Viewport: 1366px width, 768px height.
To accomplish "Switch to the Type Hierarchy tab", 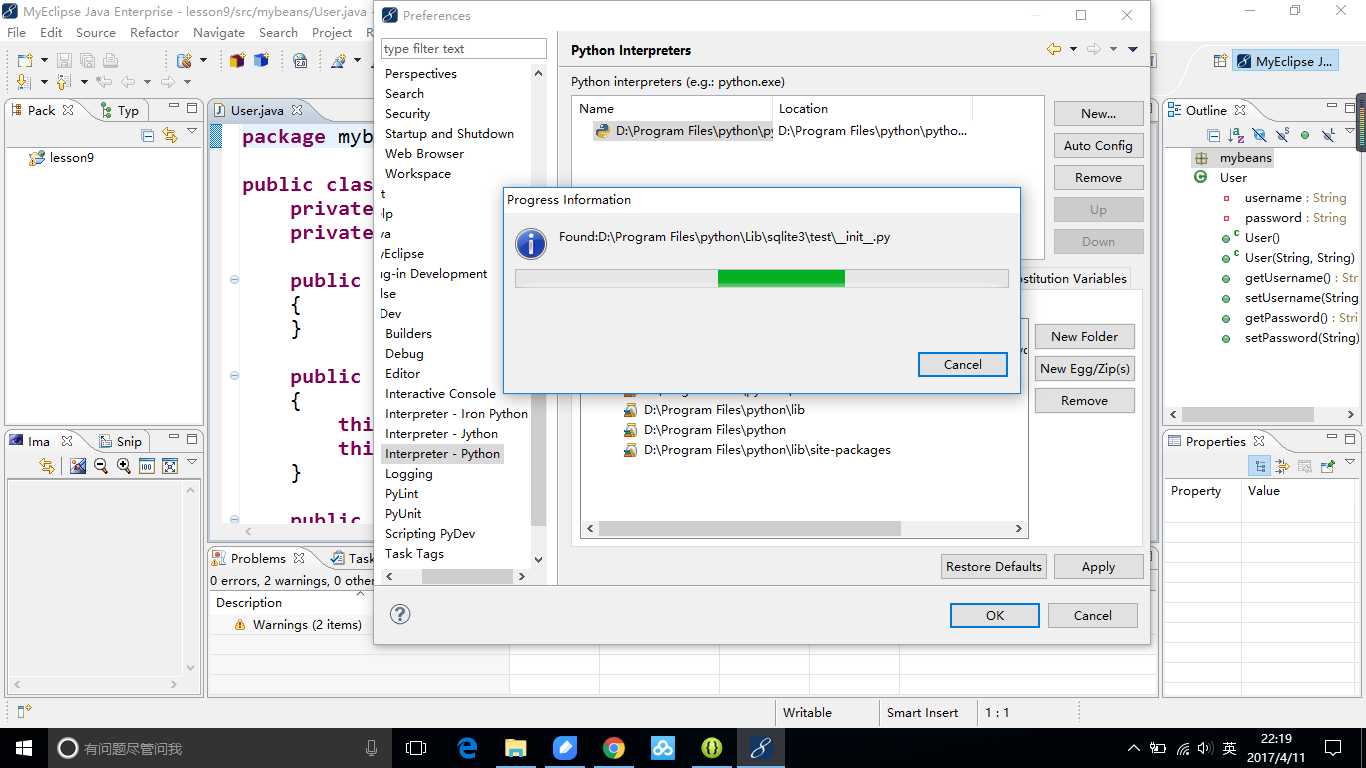I will point(120,110).
